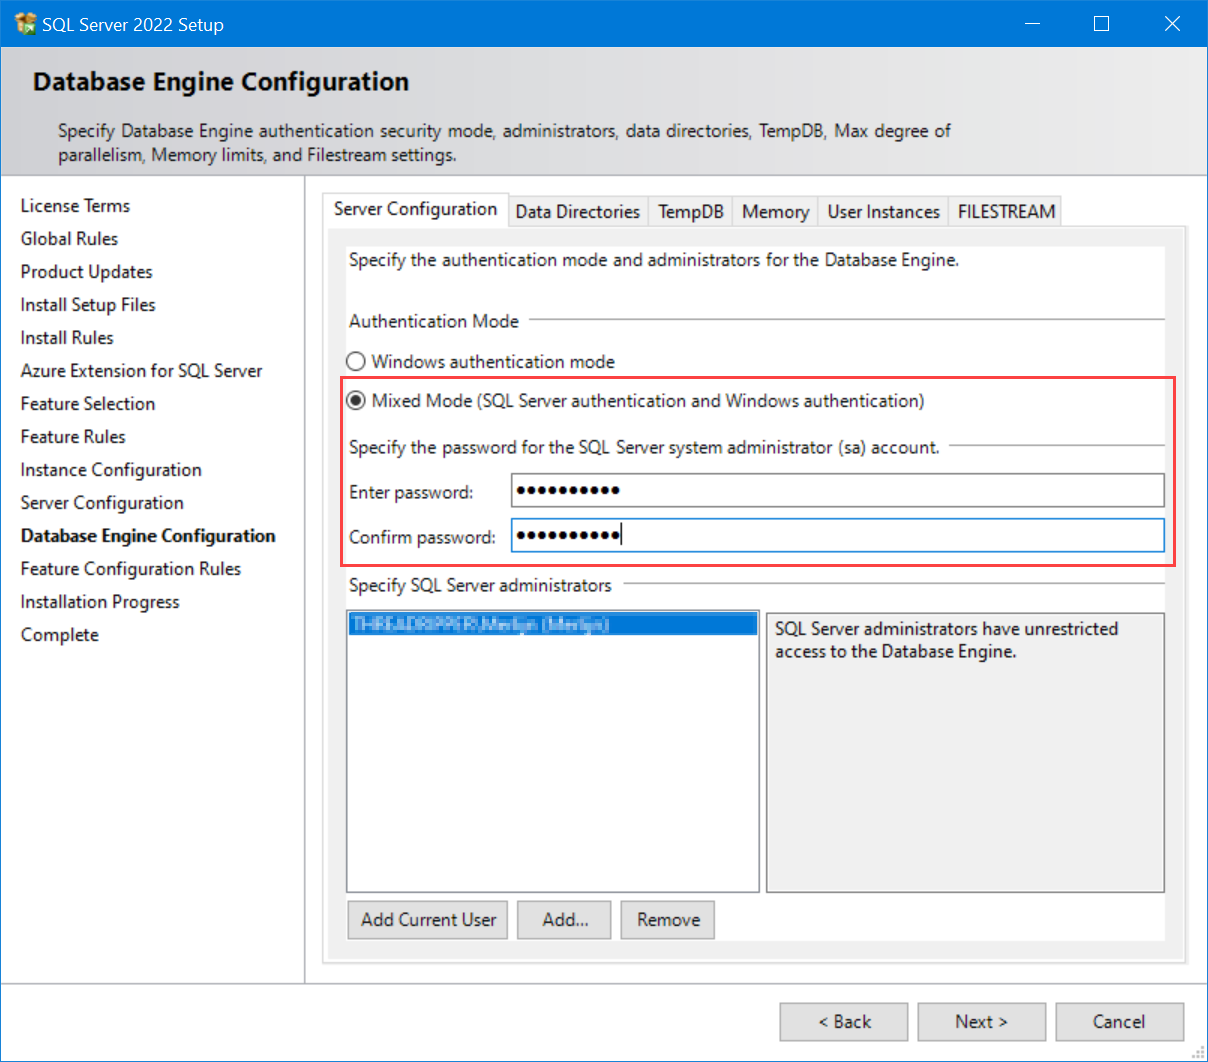Switch to the Memory tab

775,211
